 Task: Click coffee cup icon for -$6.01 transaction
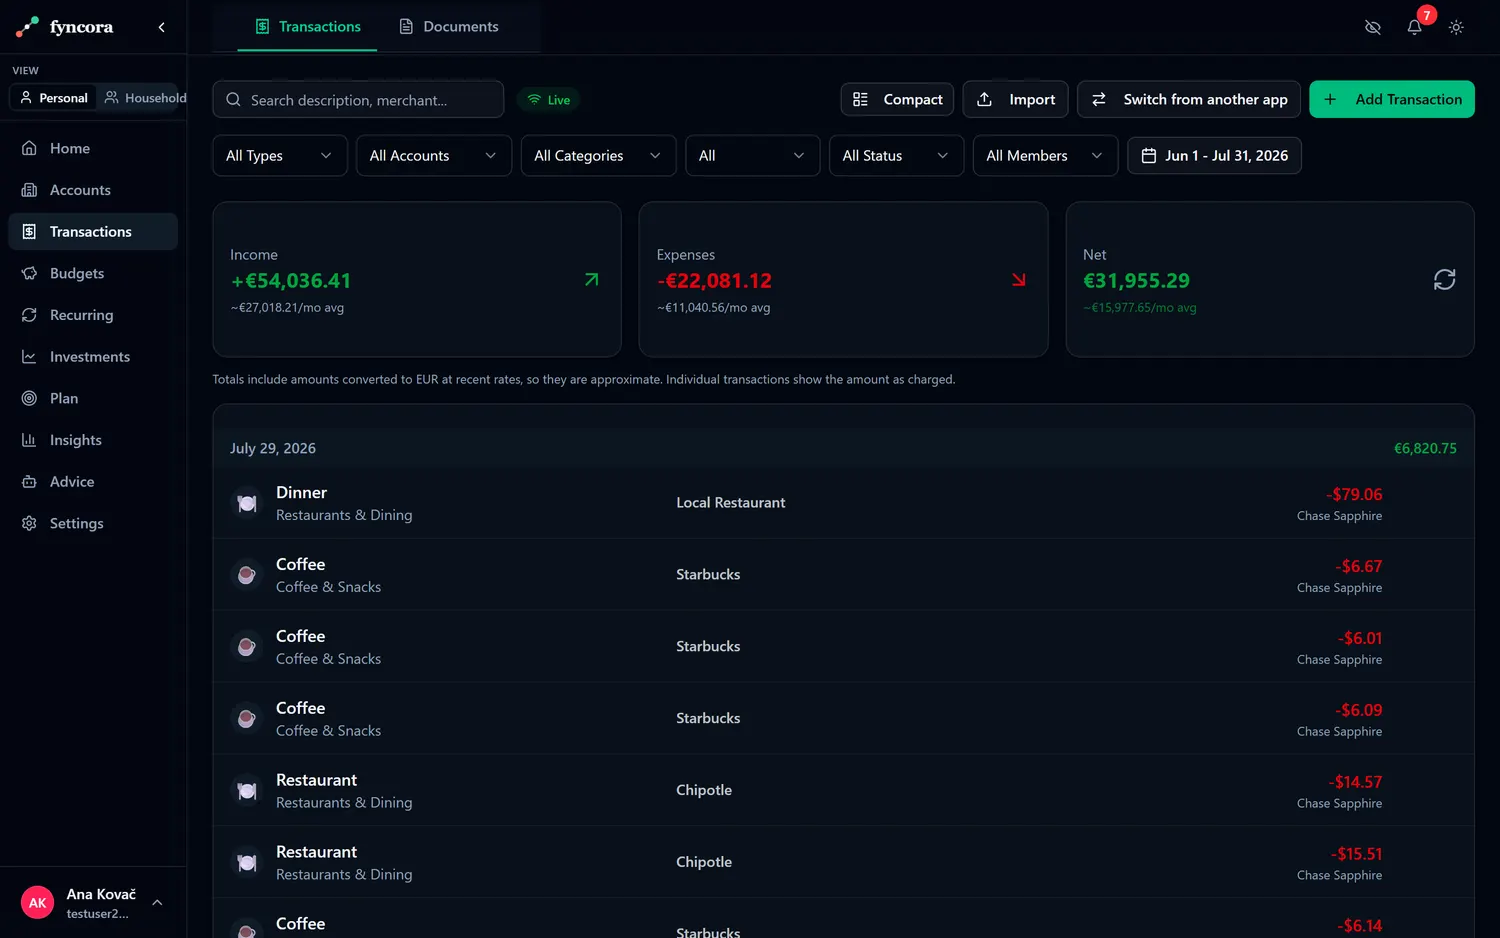(246, 647)
